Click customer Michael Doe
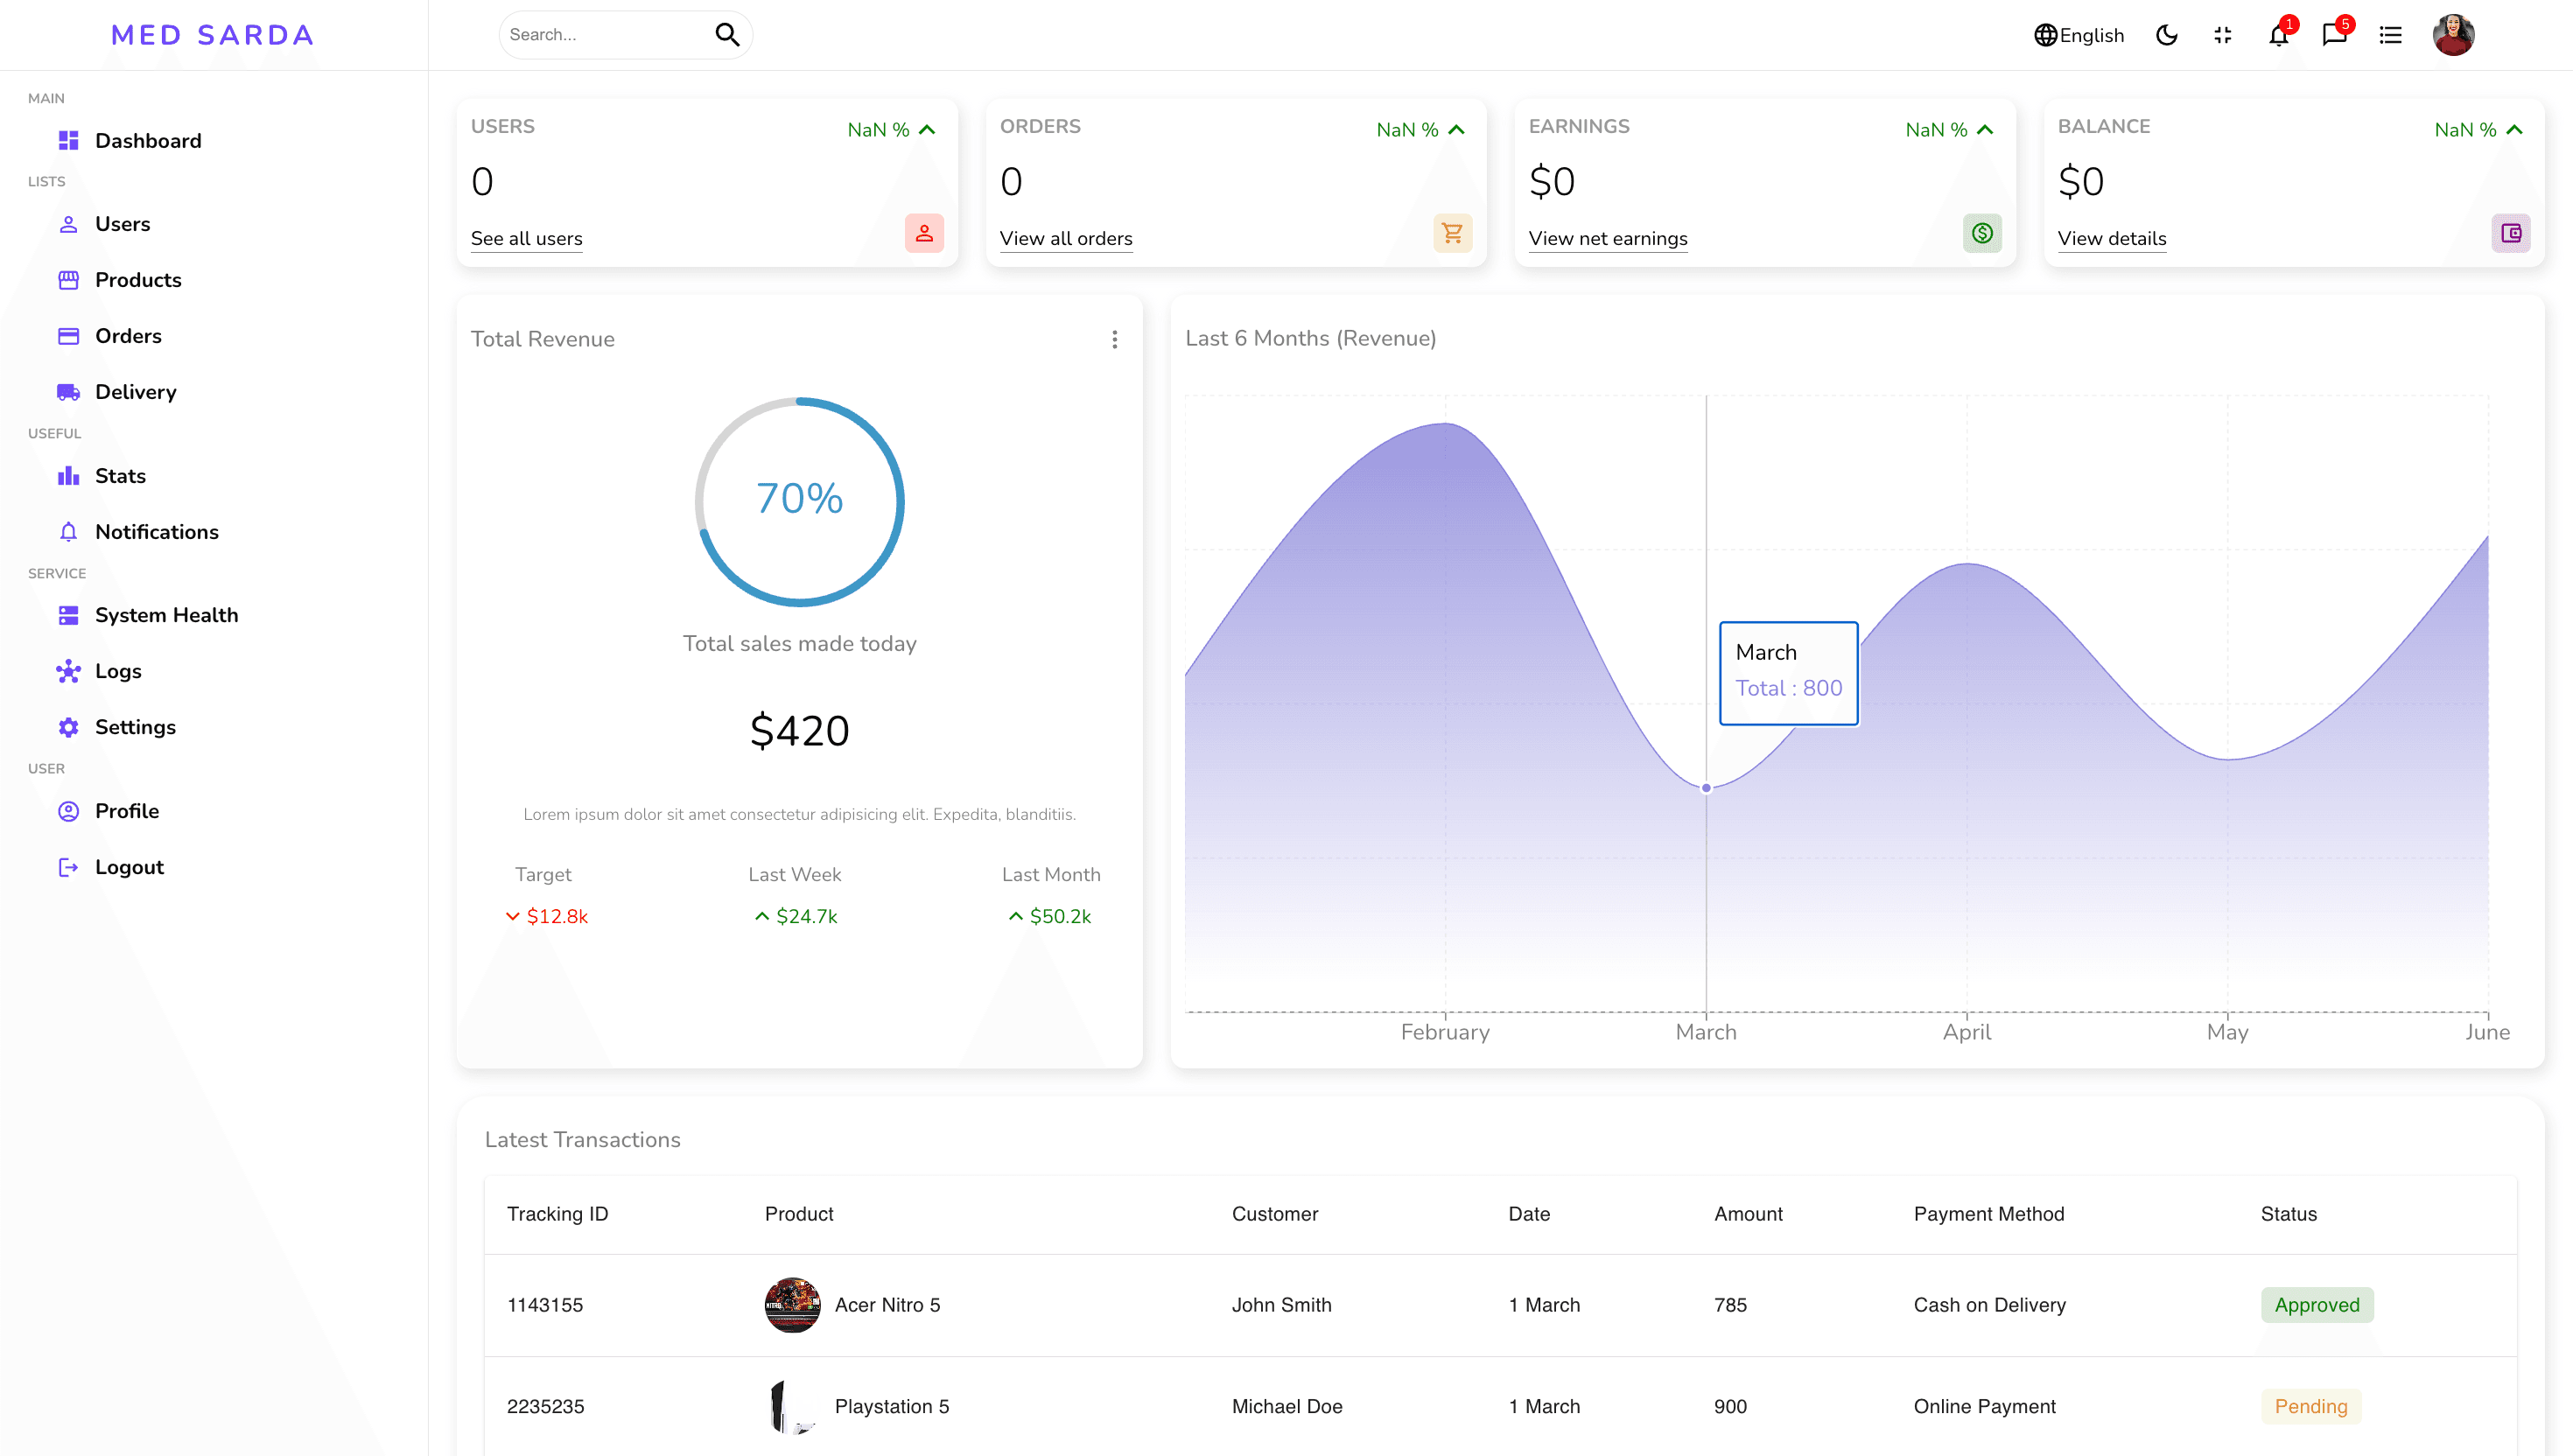Image resolution: width=2573 pixels, height=1456 pixels. 1287,1407
